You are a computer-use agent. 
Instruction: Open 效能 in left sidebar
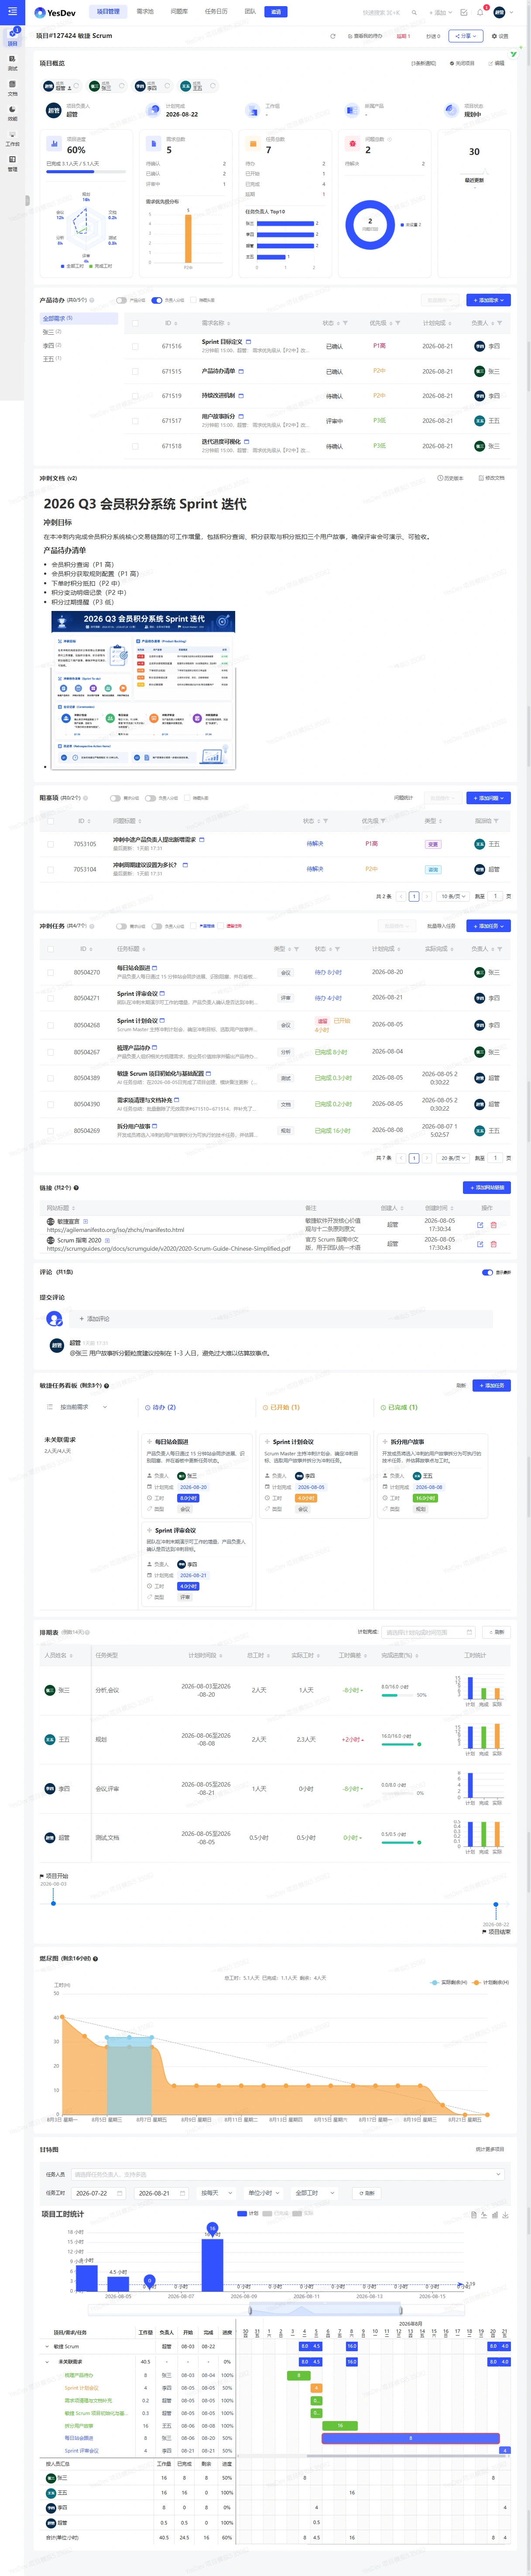[x=12, y=113]
